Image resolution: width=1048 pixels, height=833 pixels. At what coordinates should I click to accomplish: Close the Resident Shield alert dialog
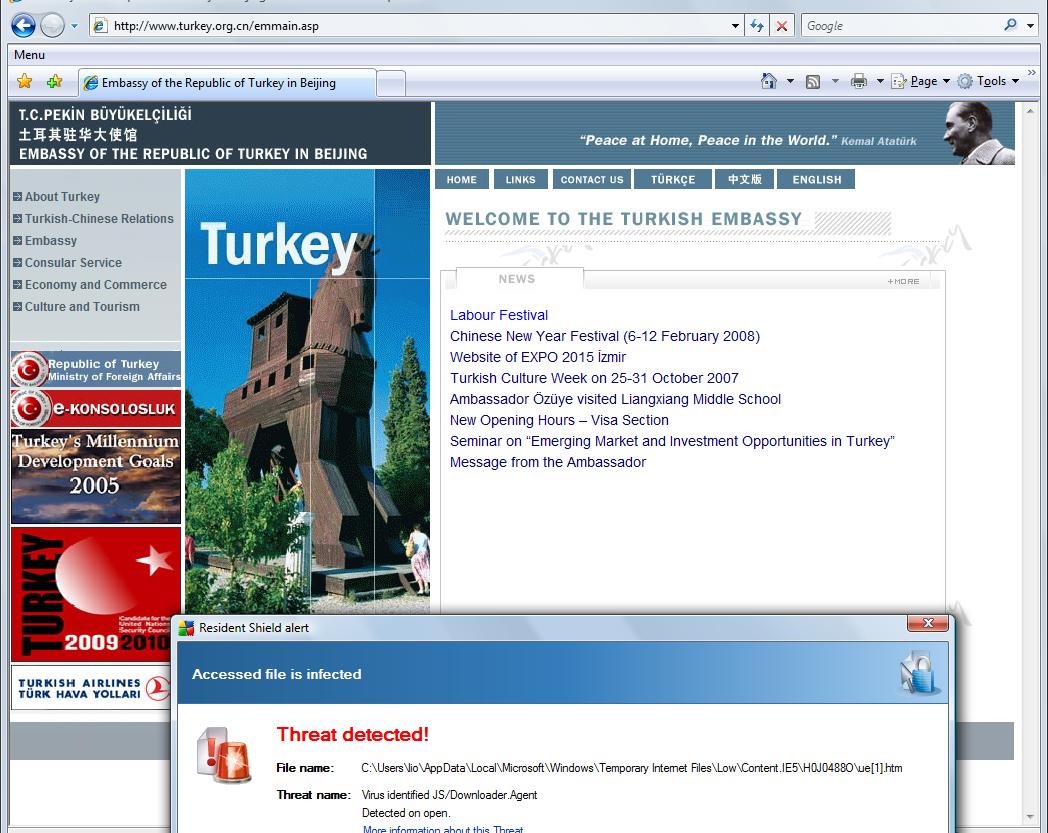pos(928,623)
